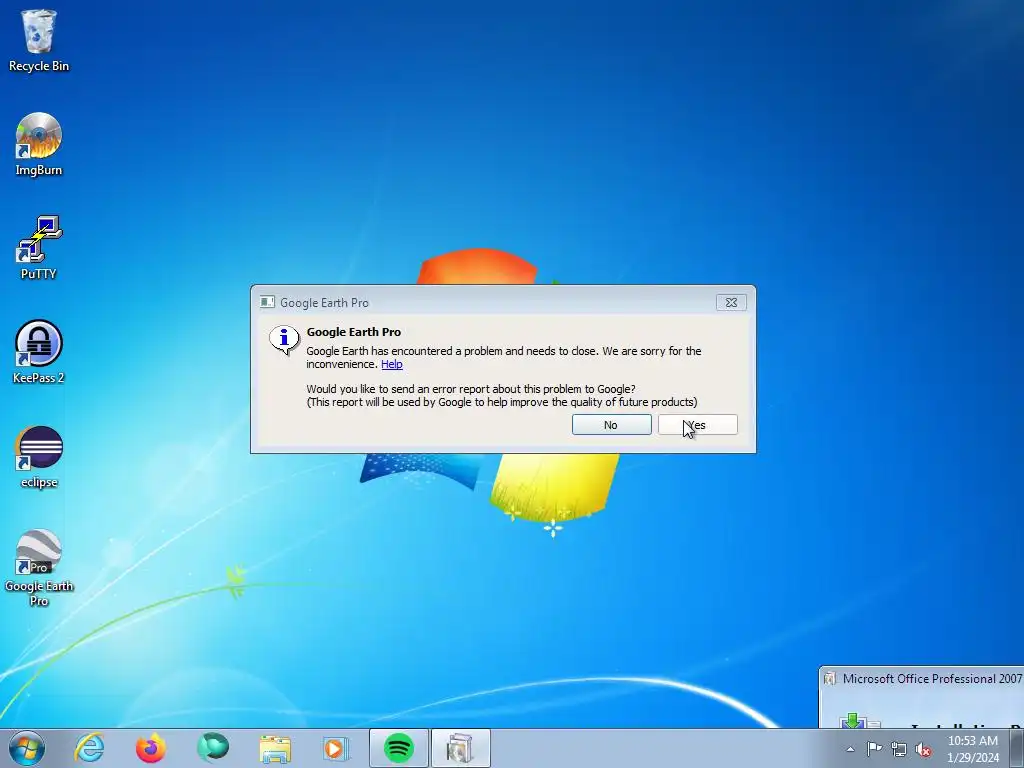The image size is (1024, 768).
Task: Select the ImgBurn desktop shortcut
Action: (39, 144)
